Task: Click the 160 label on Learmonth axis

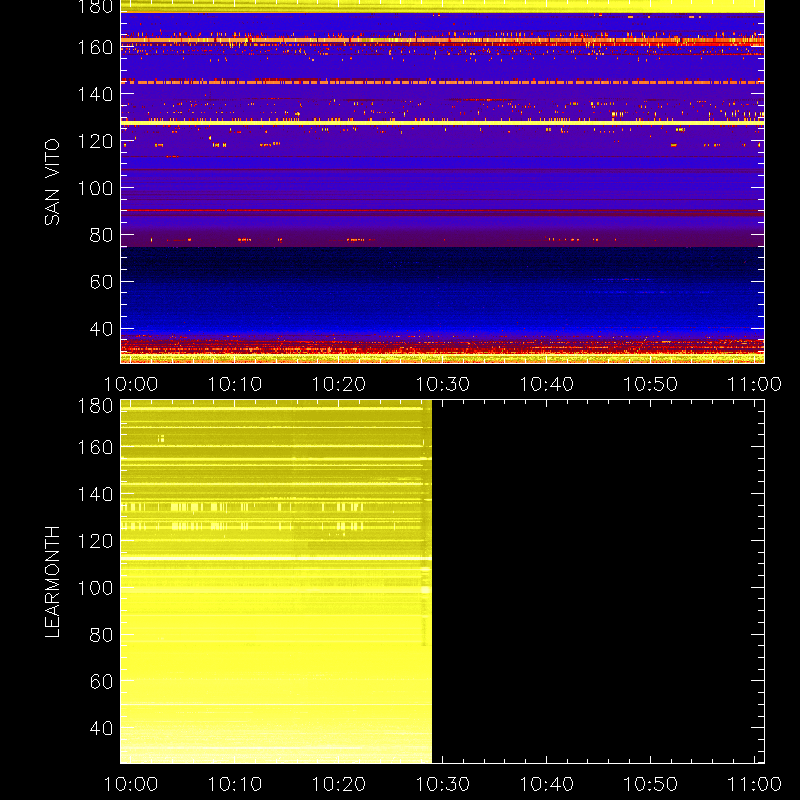Action: click(95, 447)
